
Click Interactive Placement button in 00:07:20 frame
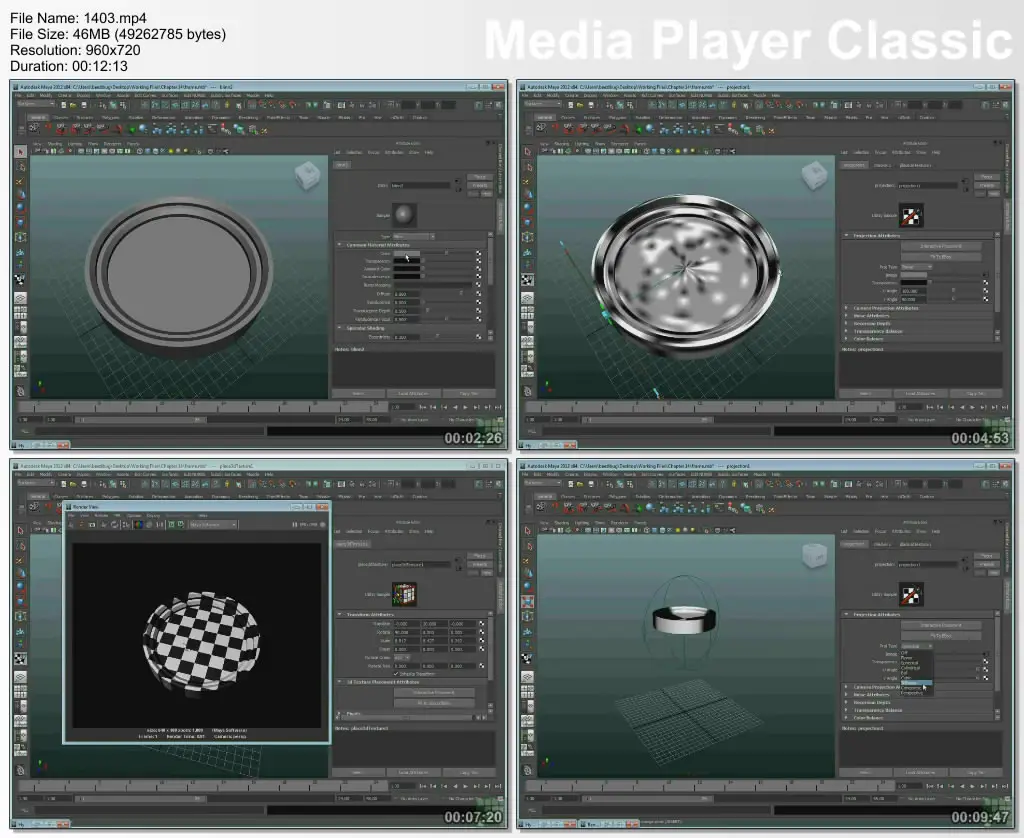[434, 692]
